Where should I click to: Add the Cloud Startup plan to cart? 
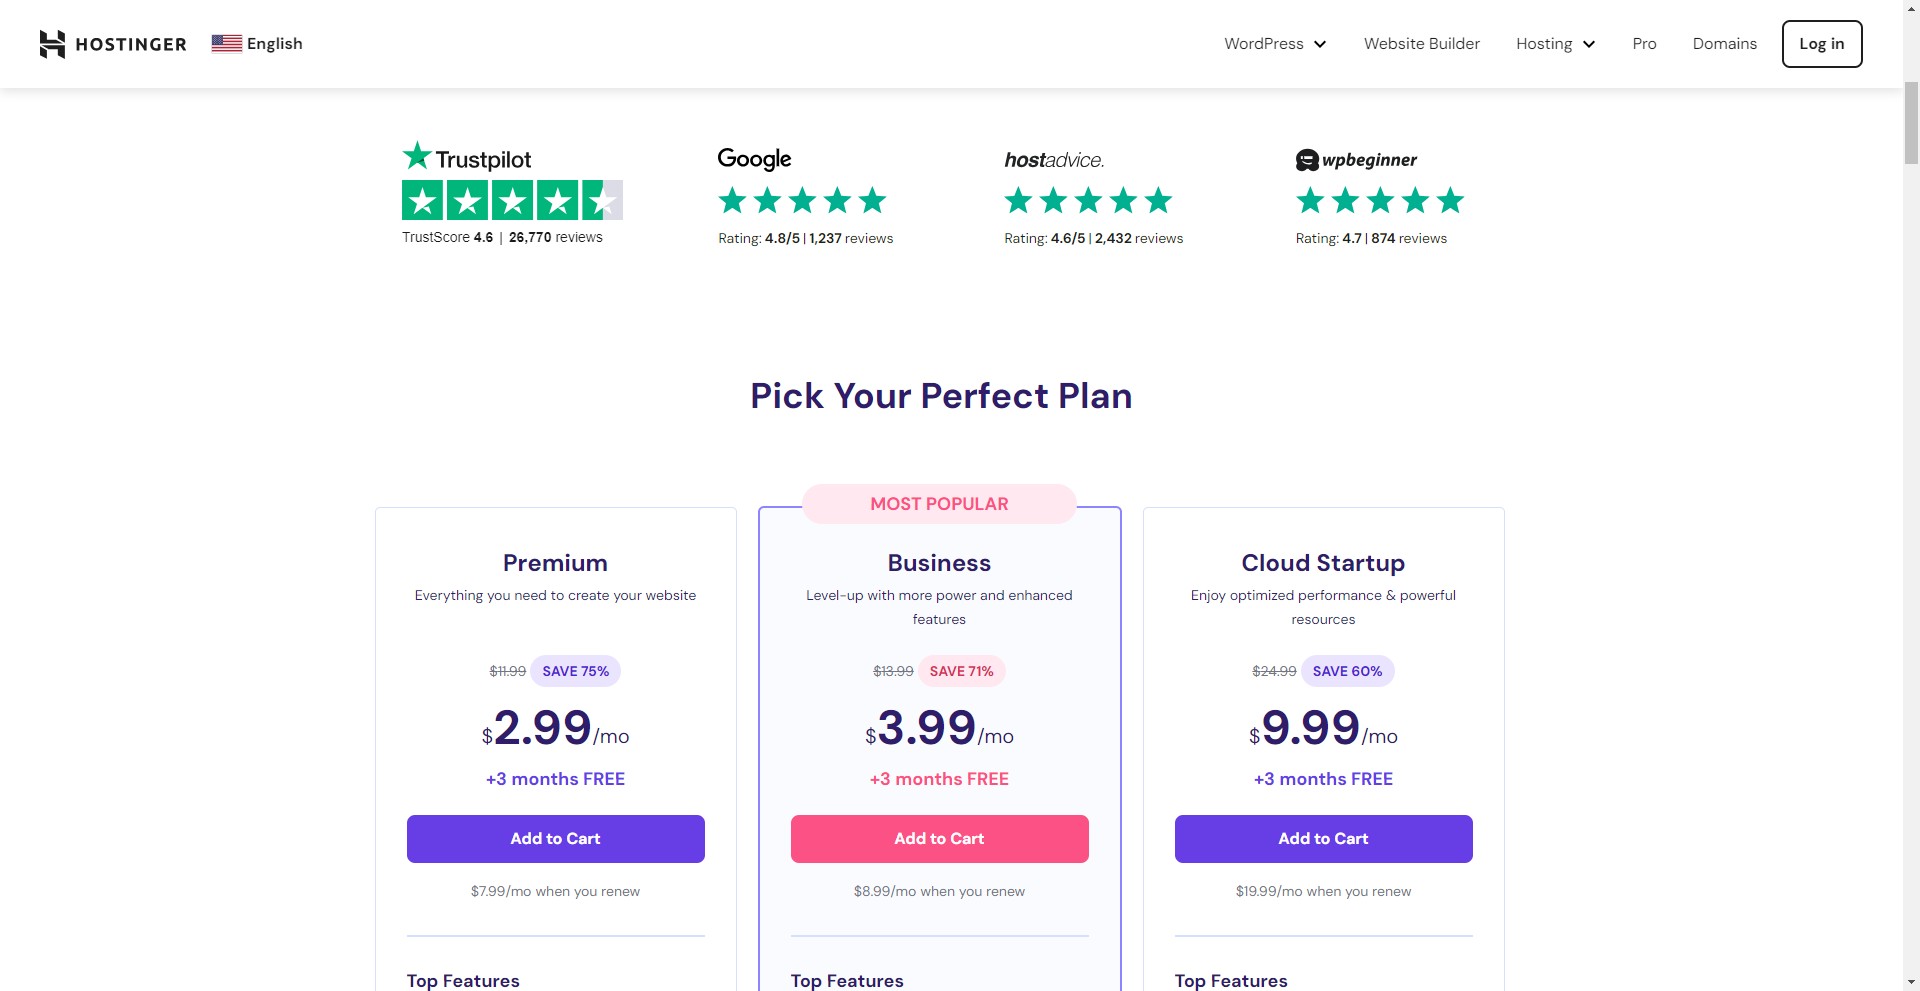click(x=1323, y=839)
